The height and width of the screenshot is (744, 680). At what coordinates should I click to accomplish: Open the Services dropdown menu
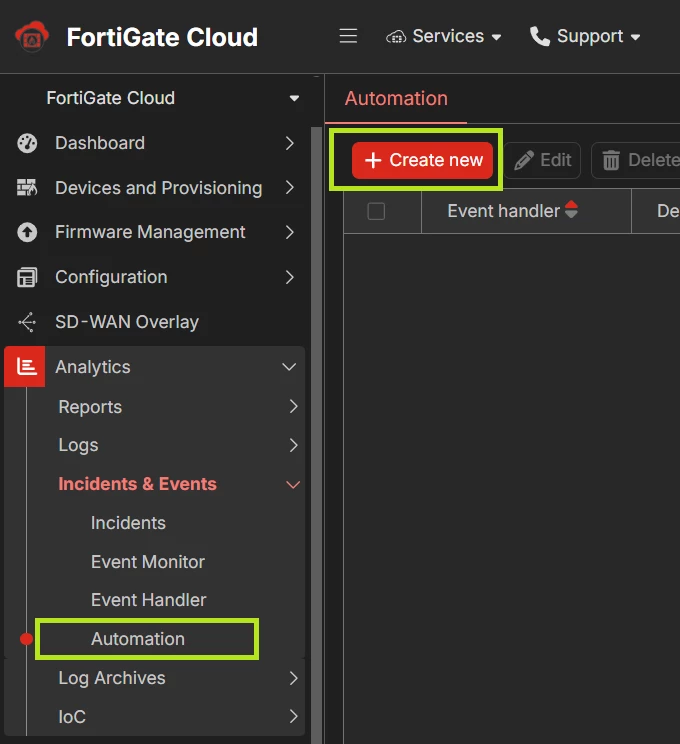tap(444, 37)
